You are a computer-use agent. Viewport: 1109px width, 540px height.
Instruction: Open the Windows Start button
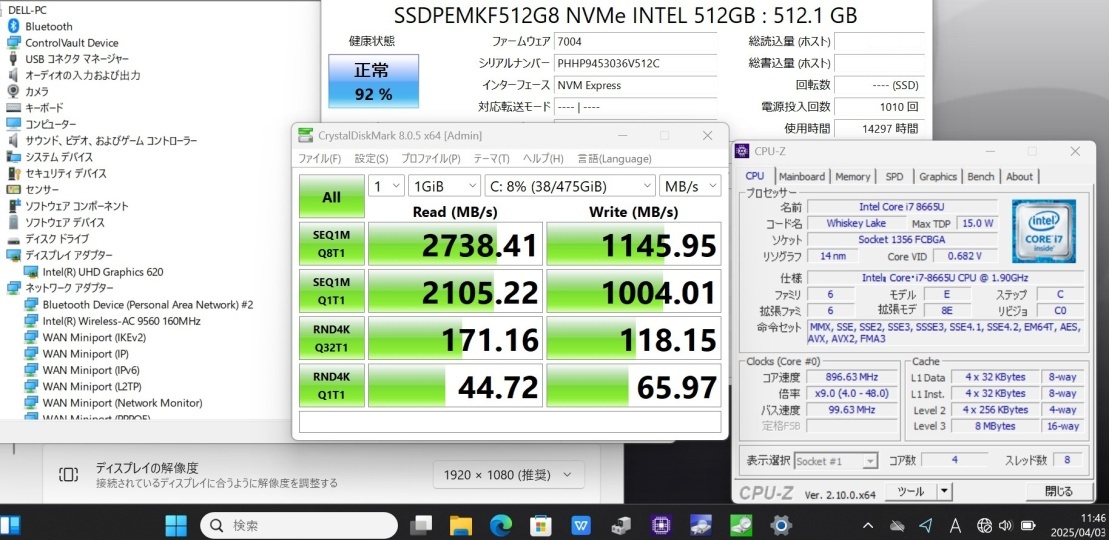pyautogui.click(x=176, y=525)
